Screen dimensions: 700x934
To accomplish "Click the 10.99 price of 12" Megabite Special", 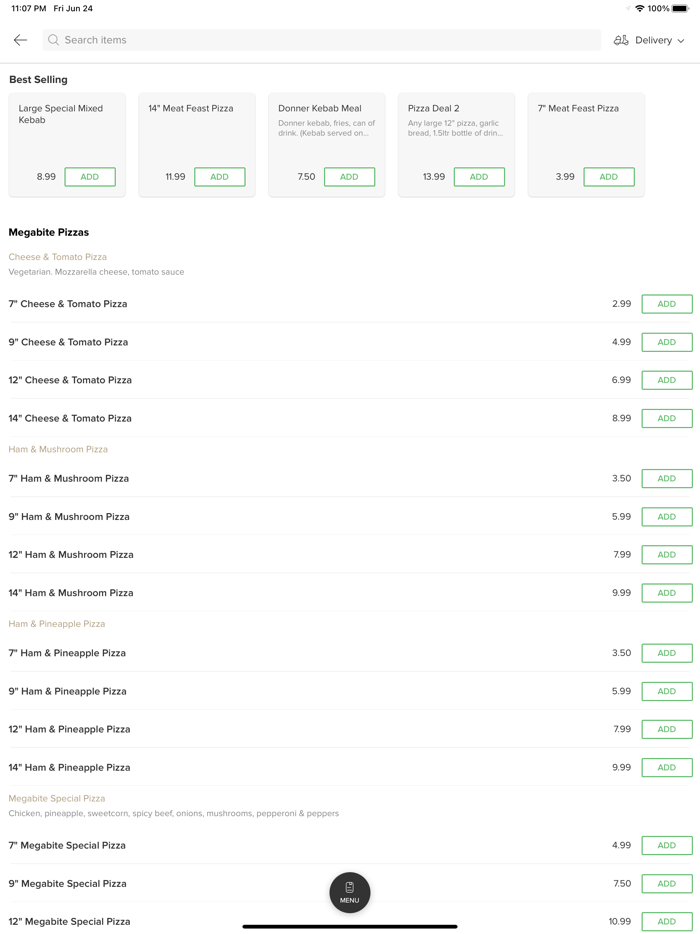I will tap(620, 921).
